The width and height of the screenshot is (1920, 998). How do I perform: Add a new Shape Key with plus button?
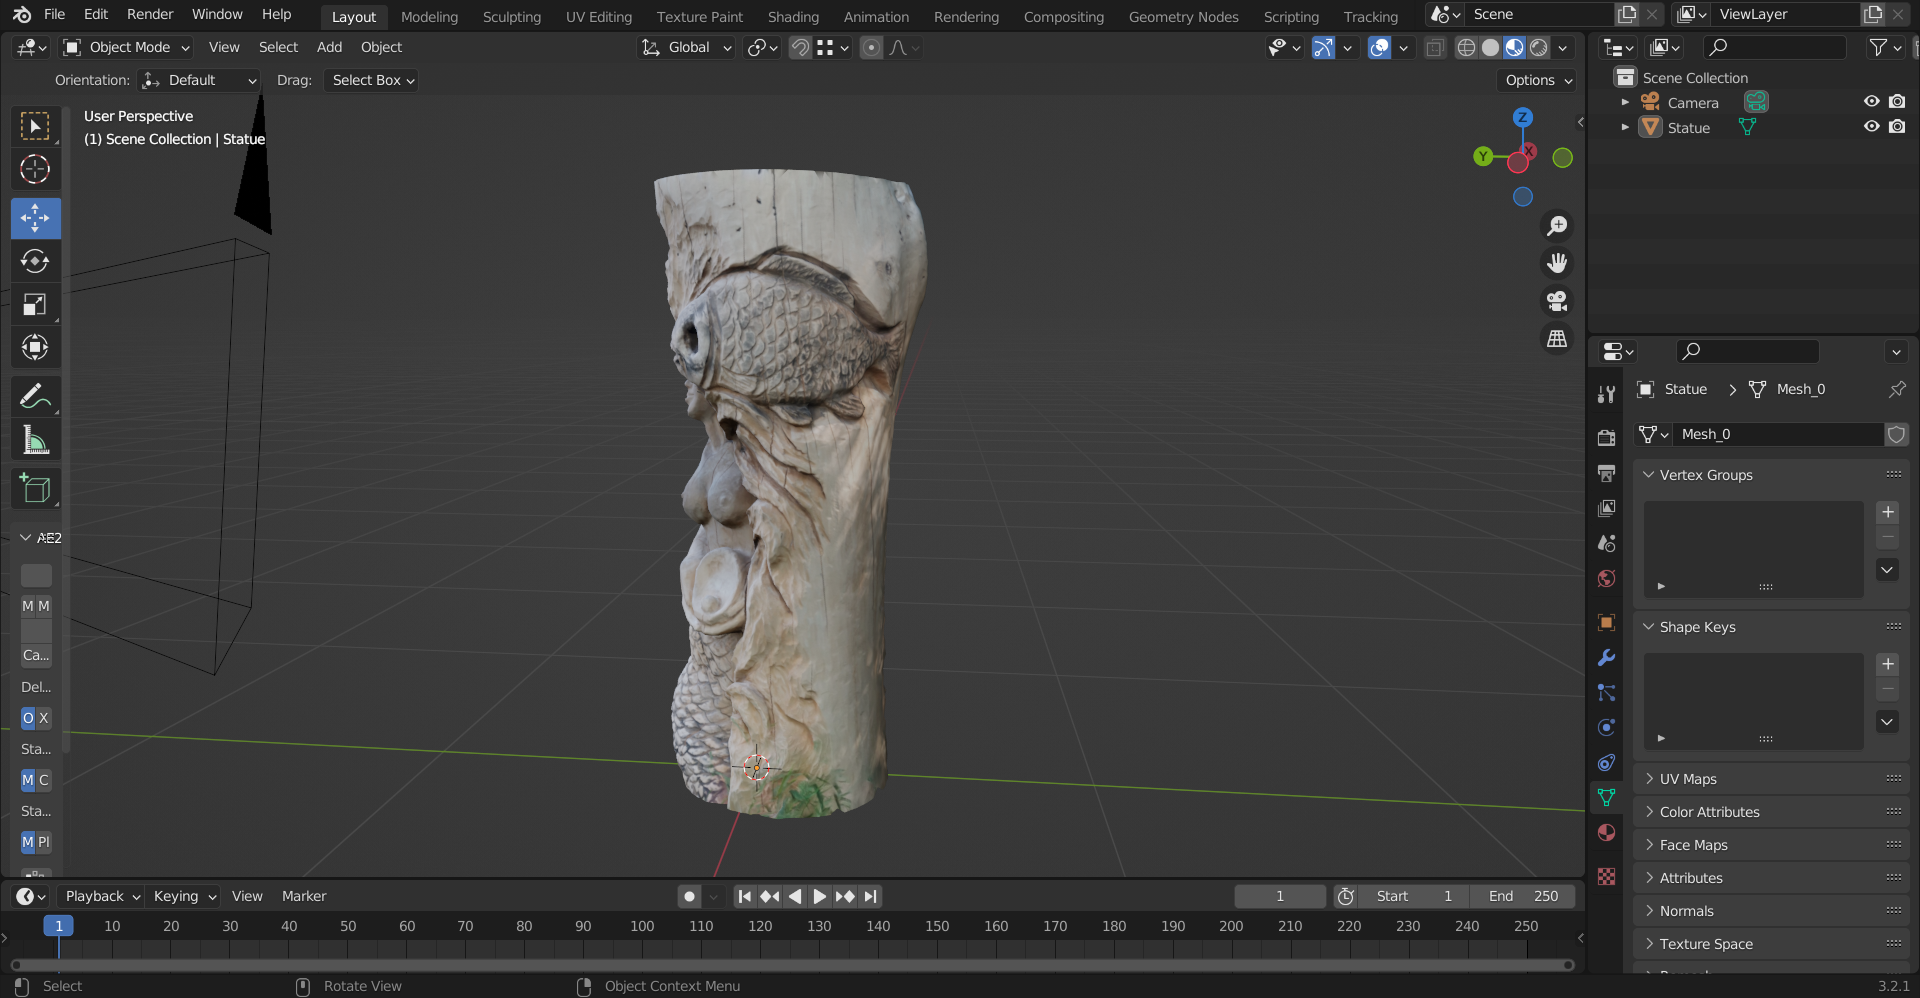coord(1888,663)
